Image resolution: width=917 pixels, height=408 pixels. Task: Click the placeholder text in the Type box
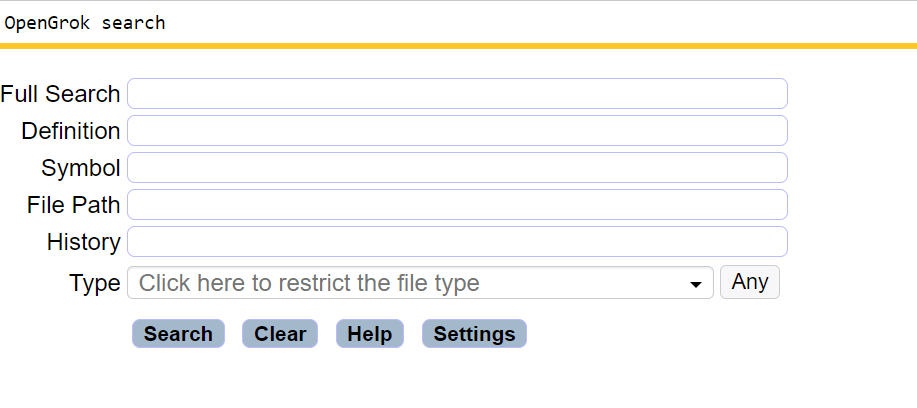[x=309, y=283]
